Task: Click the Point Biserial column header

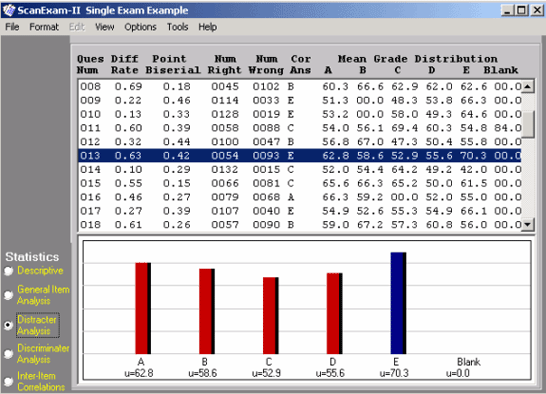Action: coord(173,64)
